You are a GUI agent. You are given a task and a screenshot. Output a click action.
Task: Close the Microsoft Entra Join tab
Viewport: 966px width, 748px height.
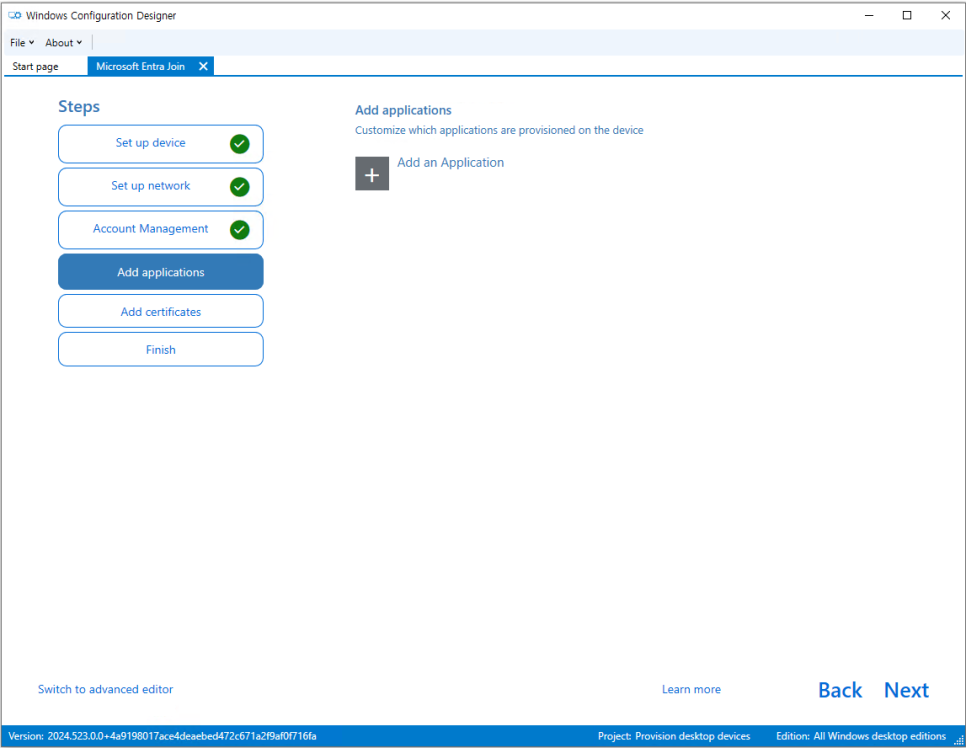click(203, 66)
